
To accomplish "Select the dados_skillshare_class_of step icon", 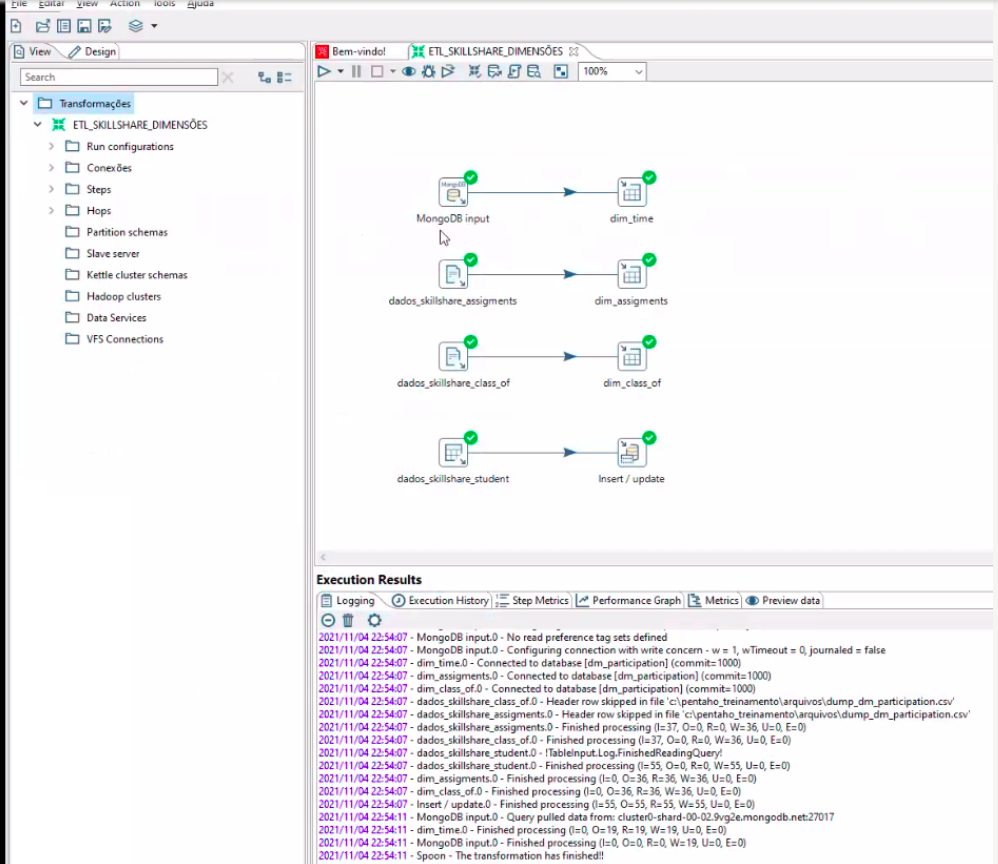I will point(453,356).
